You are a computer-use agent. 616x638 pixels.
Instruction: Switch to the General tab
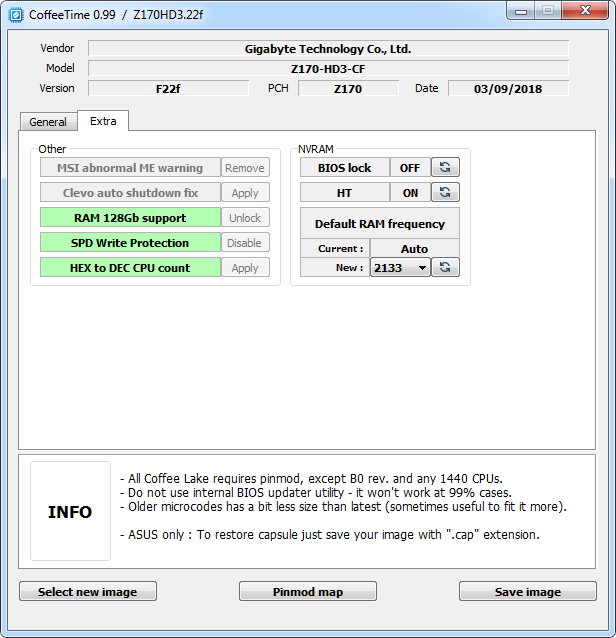[48, 122]
